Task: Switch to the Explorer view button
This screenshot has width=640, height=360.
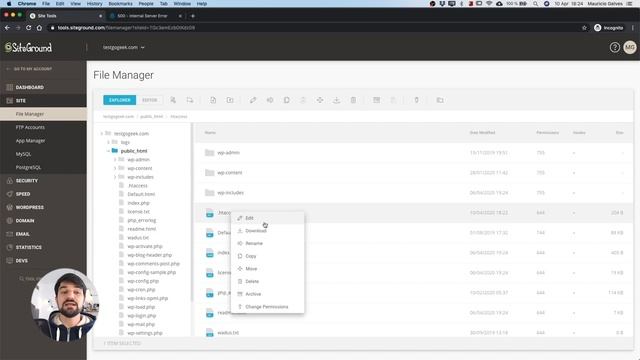Action: (120, 100)
